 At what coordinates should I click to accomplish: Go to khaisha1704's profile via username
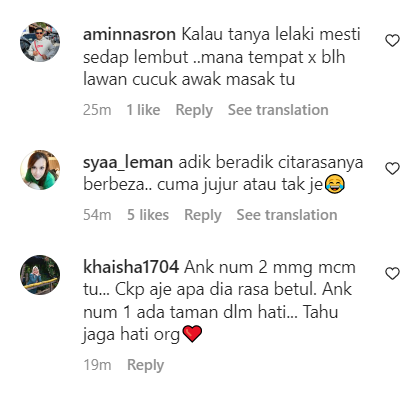[x=131, y=267]
